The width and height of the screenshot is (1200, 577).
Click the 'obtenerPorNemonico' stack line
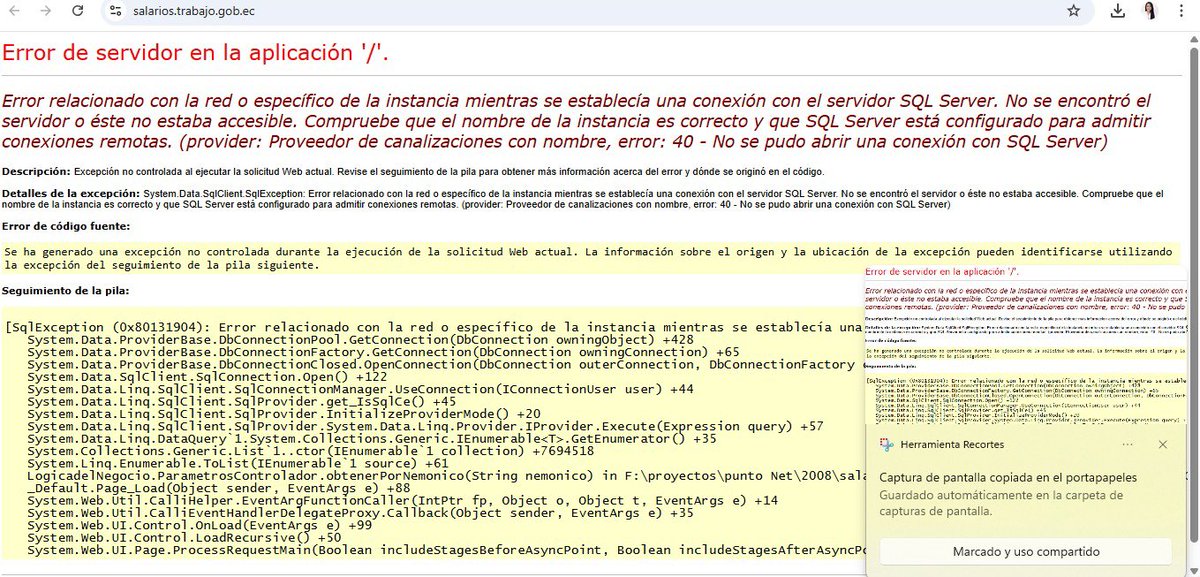point(445,475)
